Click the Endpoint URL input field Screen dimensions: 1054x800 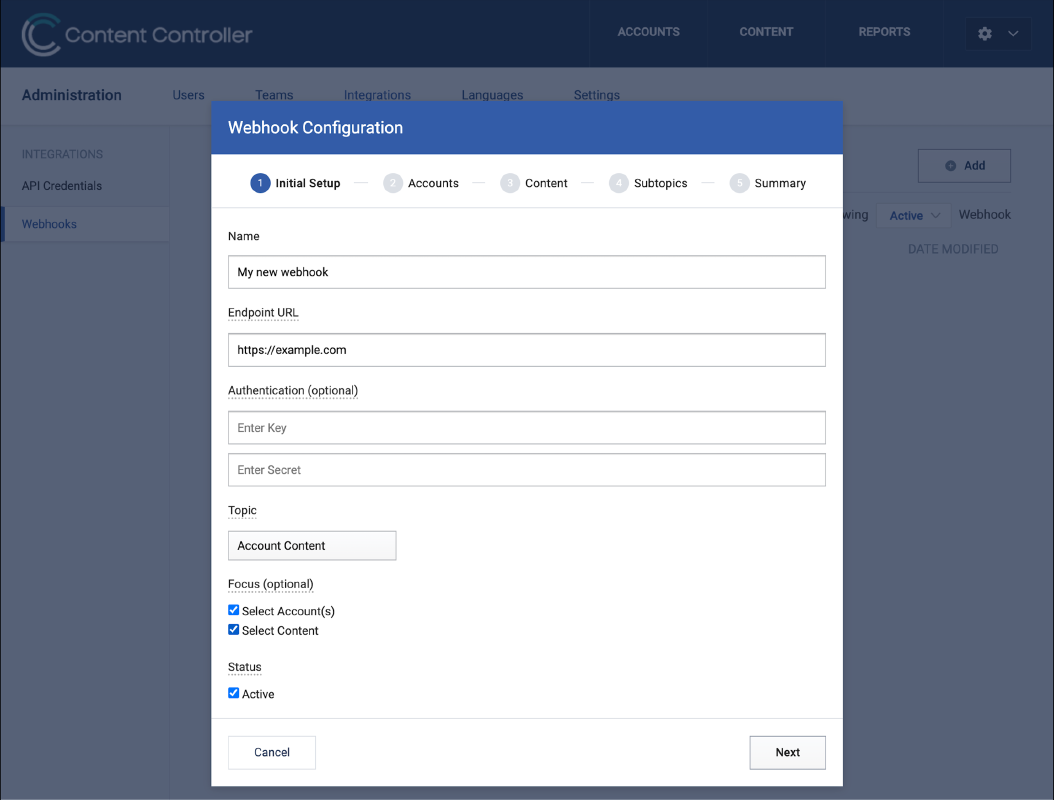526,350
